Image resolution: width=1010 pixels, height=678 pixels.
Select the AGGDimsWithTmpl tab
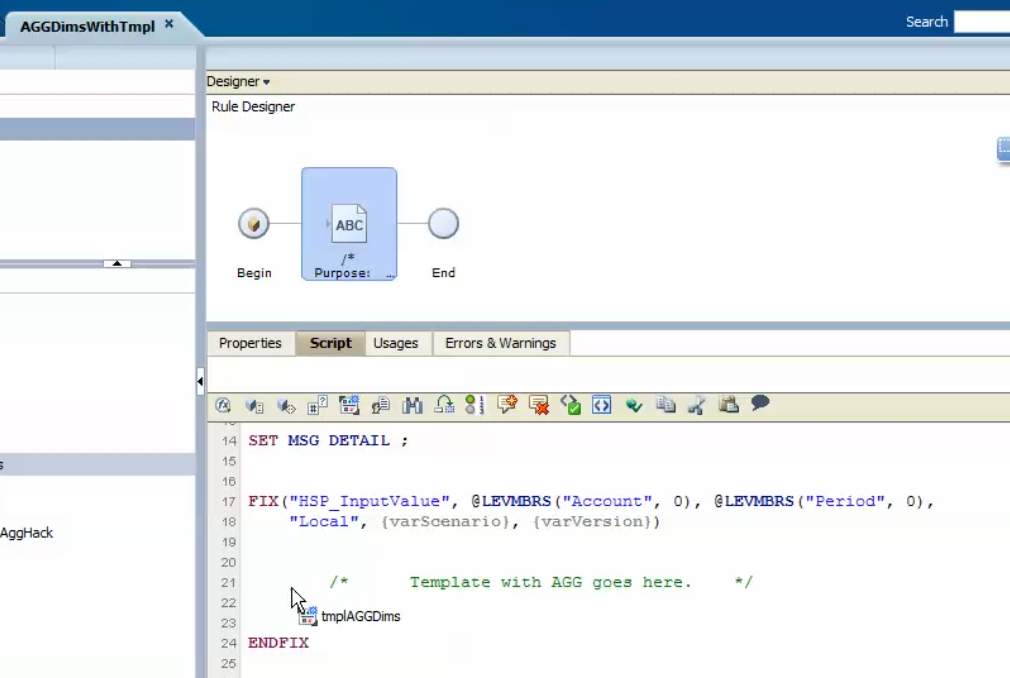coord(88,26)
